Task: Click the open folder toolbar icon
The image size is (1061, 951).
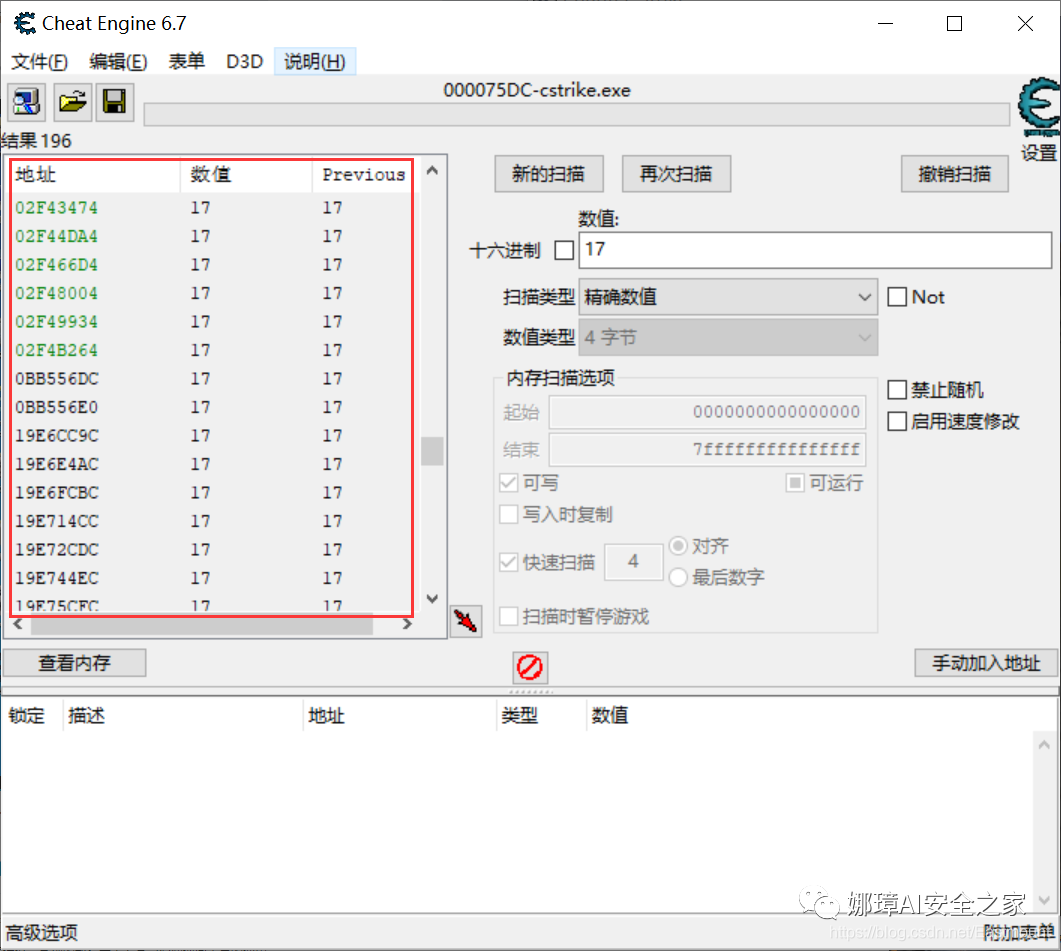Action: pyautogui.click(x=72, y=102)
